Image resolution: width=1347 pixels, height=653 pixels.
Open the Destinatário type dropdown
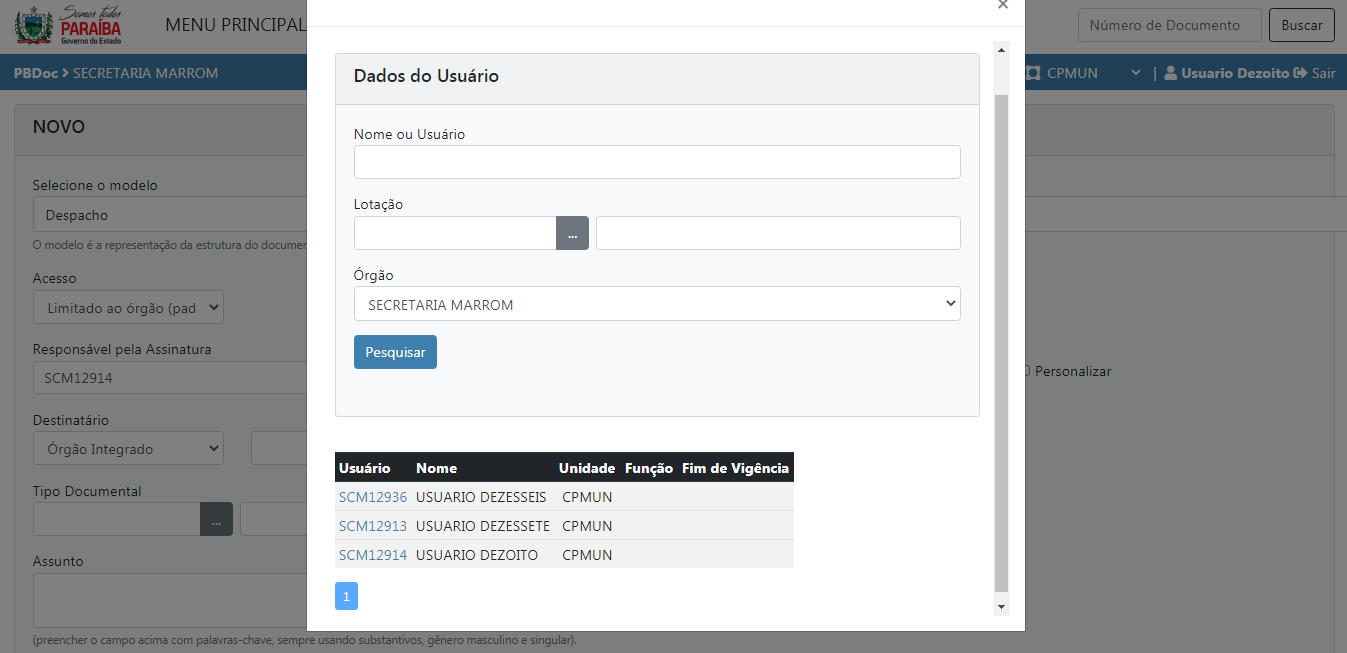click(128, 449)
